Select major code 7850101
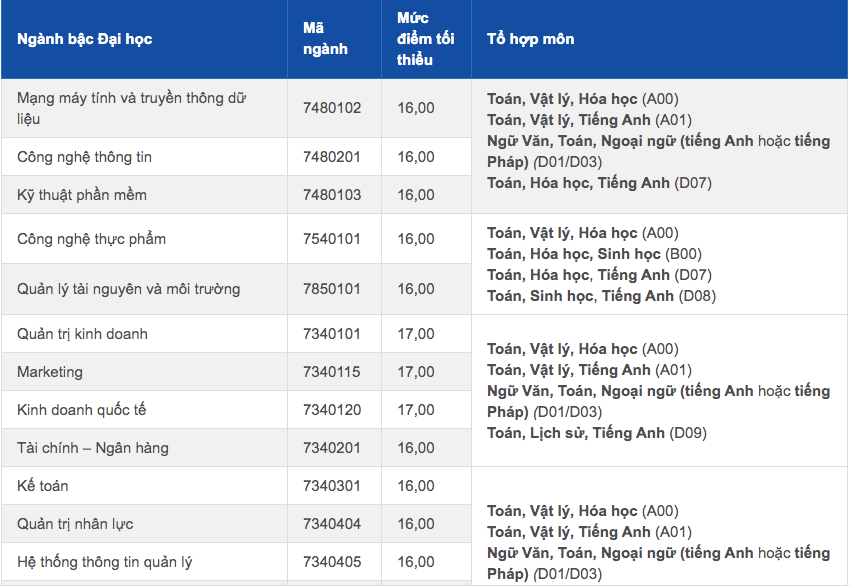This screenshot has height=586, width=849. coord(332,289)
